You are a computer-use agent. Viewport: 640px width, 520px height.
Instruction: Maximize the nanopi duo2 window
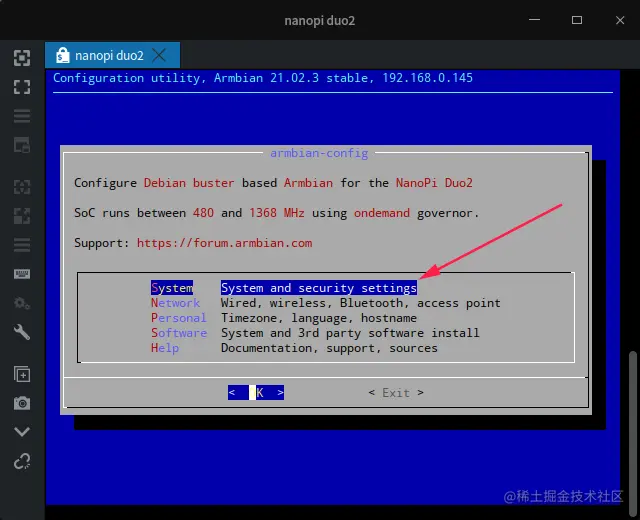[x=577, y=20]
